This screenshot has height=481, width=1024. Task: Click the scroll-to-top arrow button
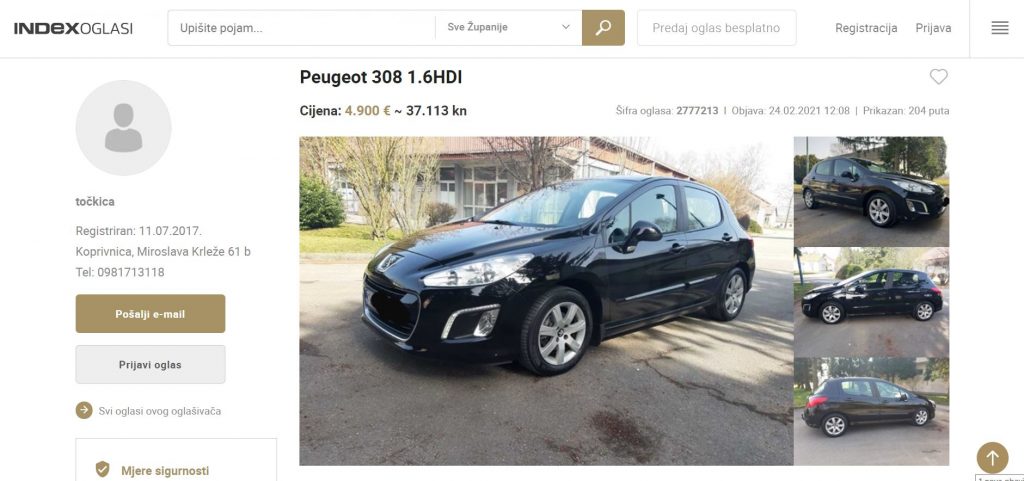tap(992, 458)
